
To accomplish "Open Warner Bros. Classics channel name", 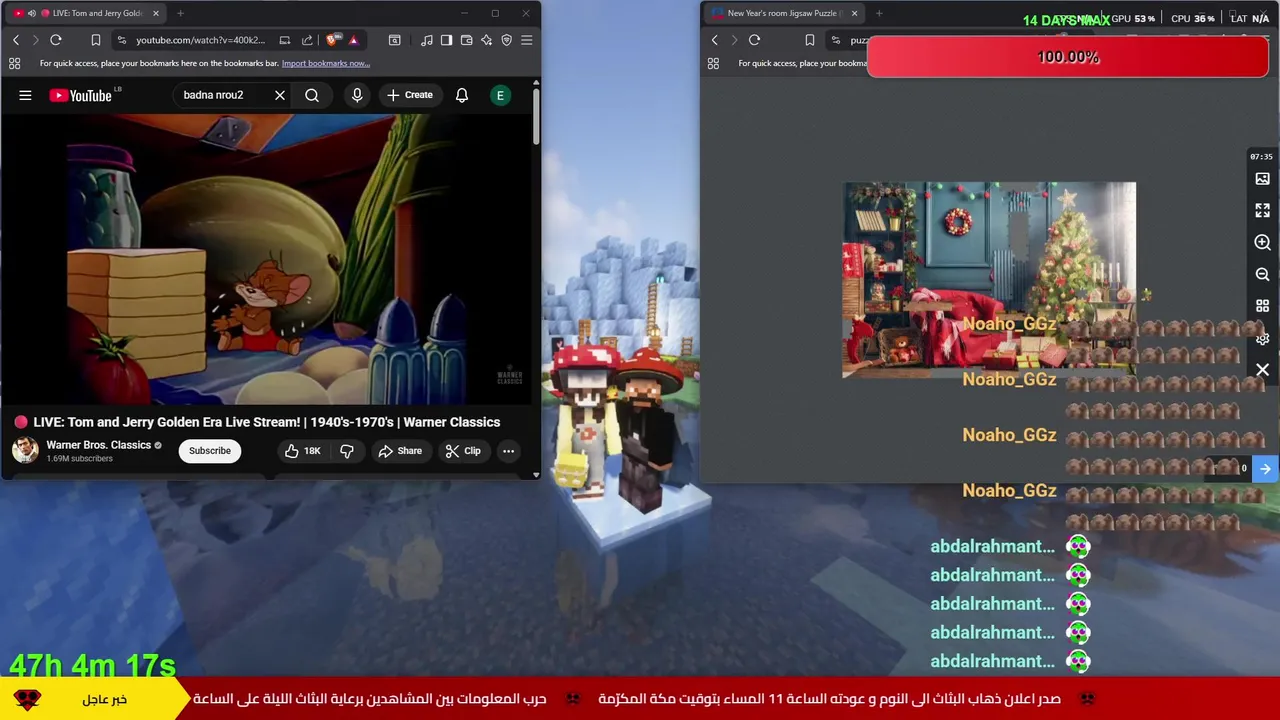I will [x=99, y=445].
